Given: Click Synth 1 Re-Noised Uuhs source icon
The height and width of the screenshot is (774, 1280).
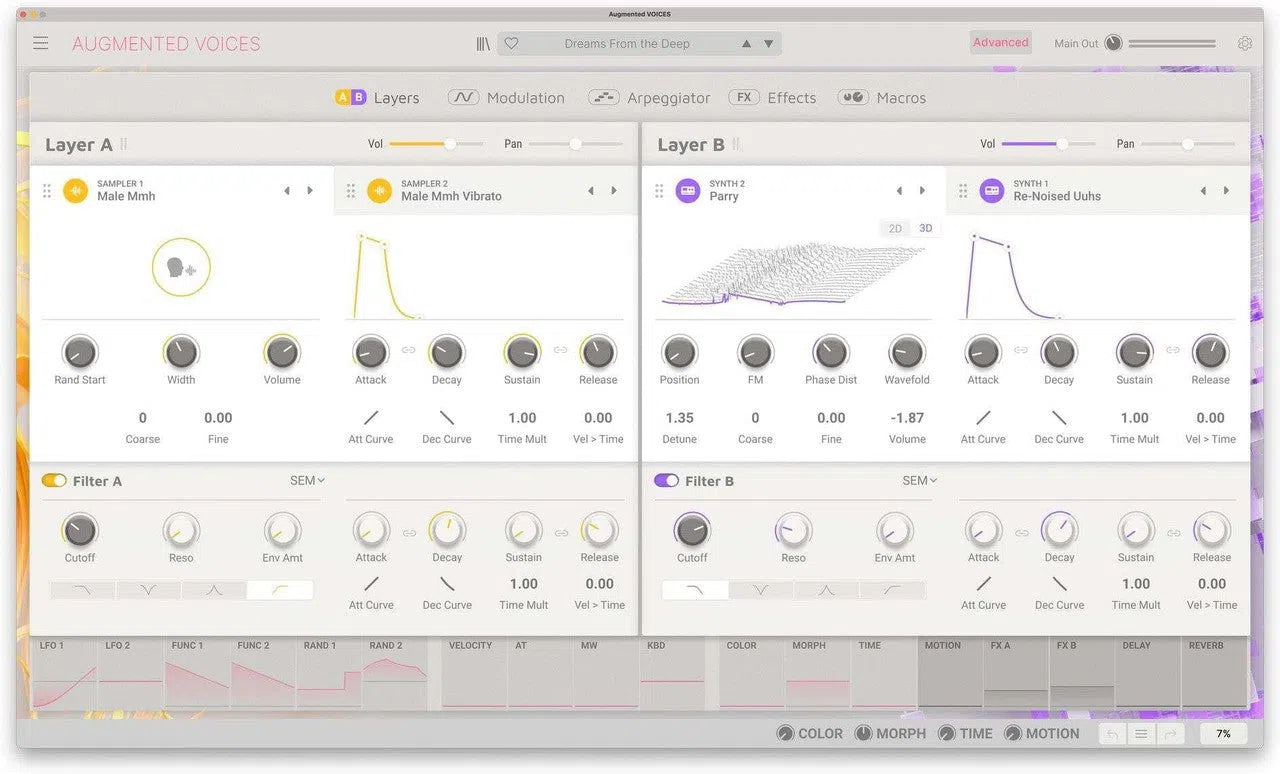Looking at the screenshot, I should 991,190.
